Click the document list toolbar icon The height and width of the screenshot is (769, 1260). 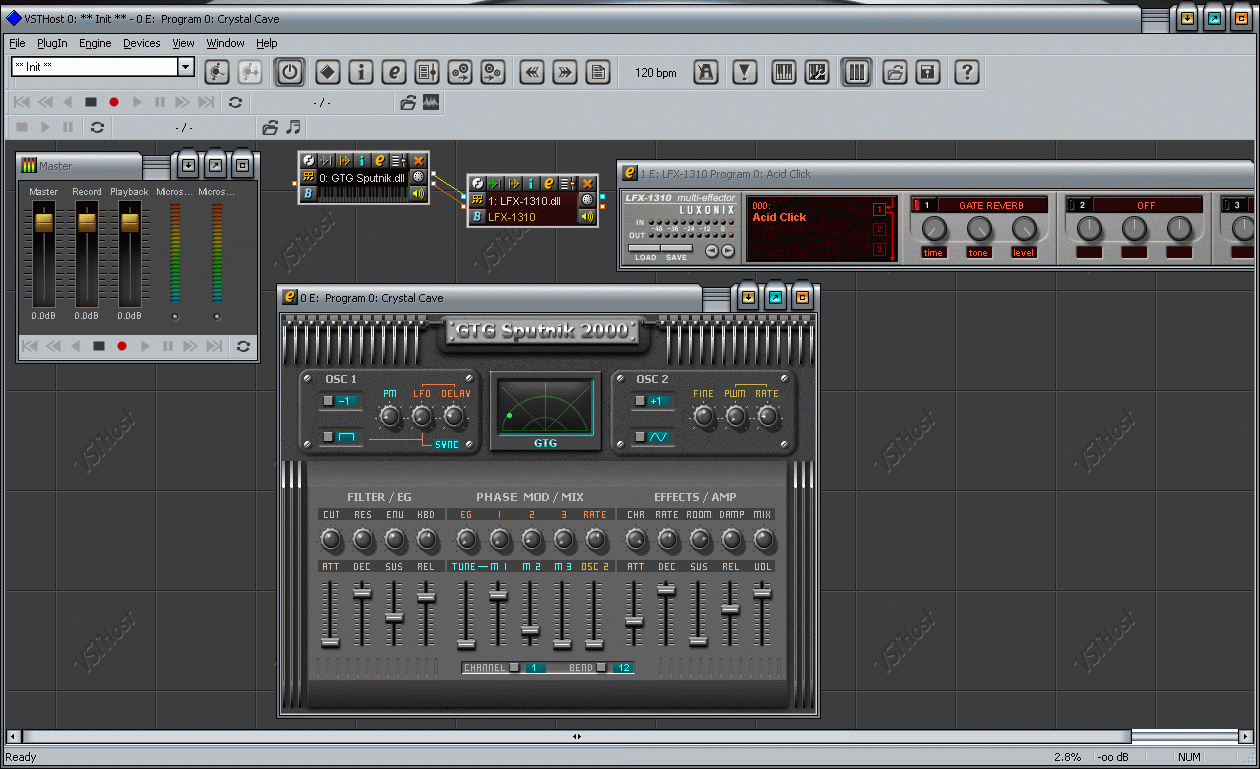pyautogui.click(x=598, y=72)
